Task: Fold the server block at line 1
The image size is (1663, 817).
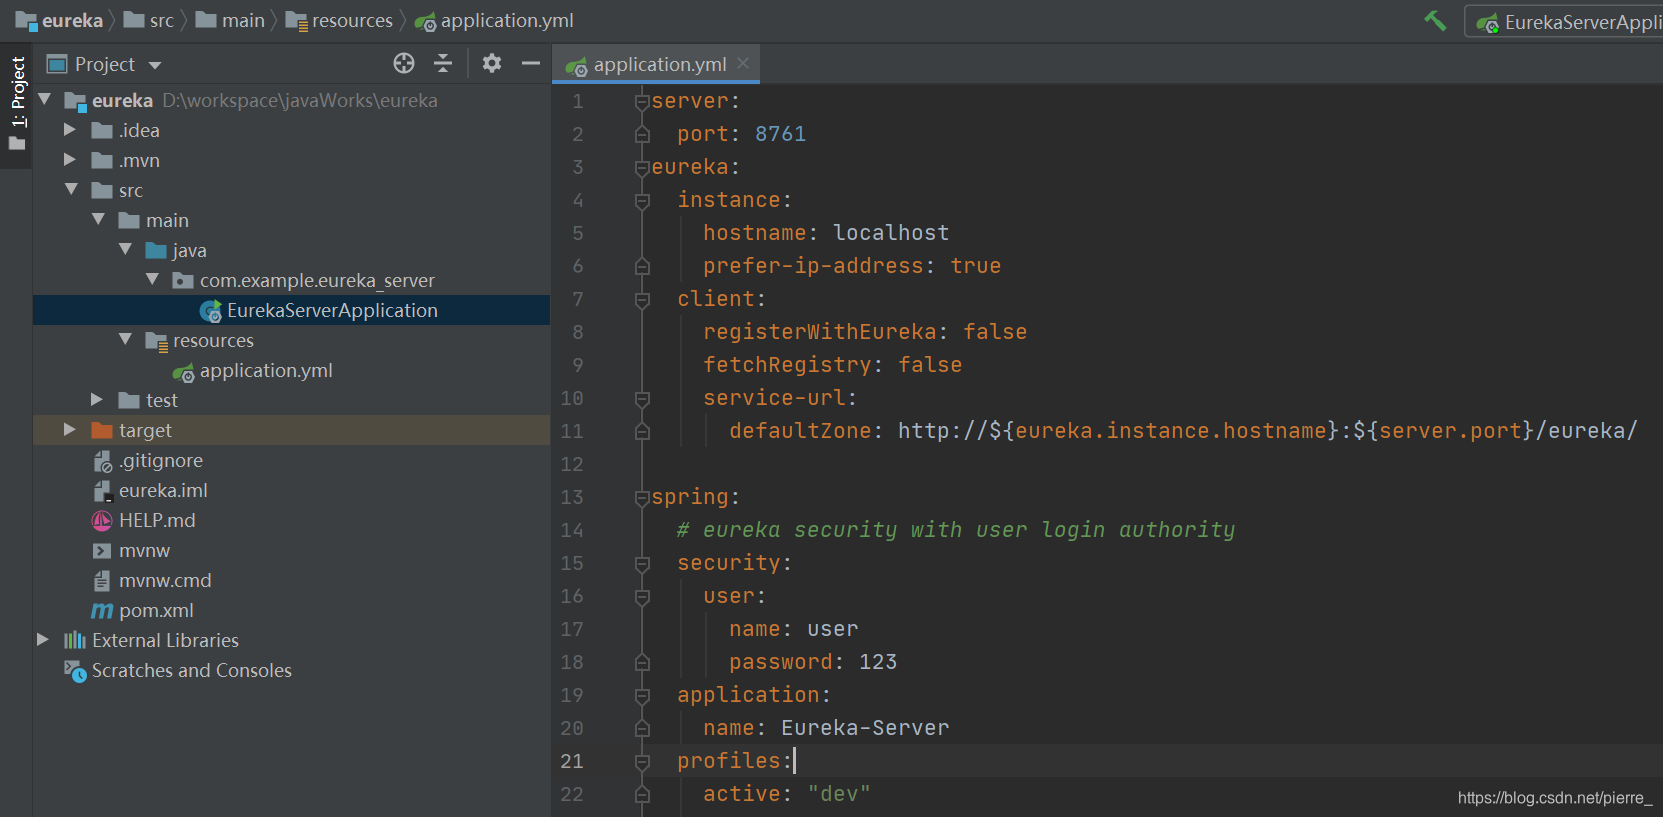Action: pos(642,101)
